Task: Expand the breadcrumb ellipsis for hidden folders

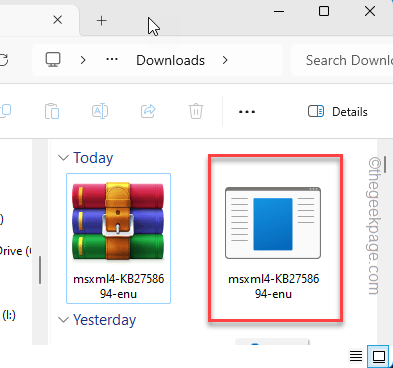Action: 112,60
